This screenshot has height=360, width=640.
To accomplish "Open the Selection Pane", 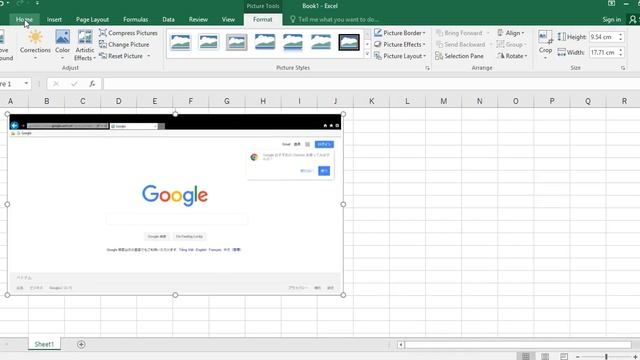I will 459,56.
